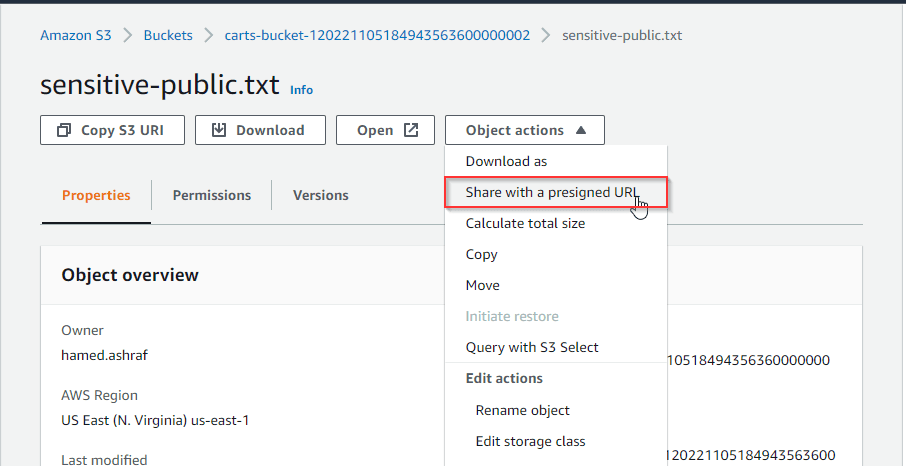Viewport: 906px width, 466px height.
Task: Select Share with a presigned URL
Action: (x=552, y=192)
